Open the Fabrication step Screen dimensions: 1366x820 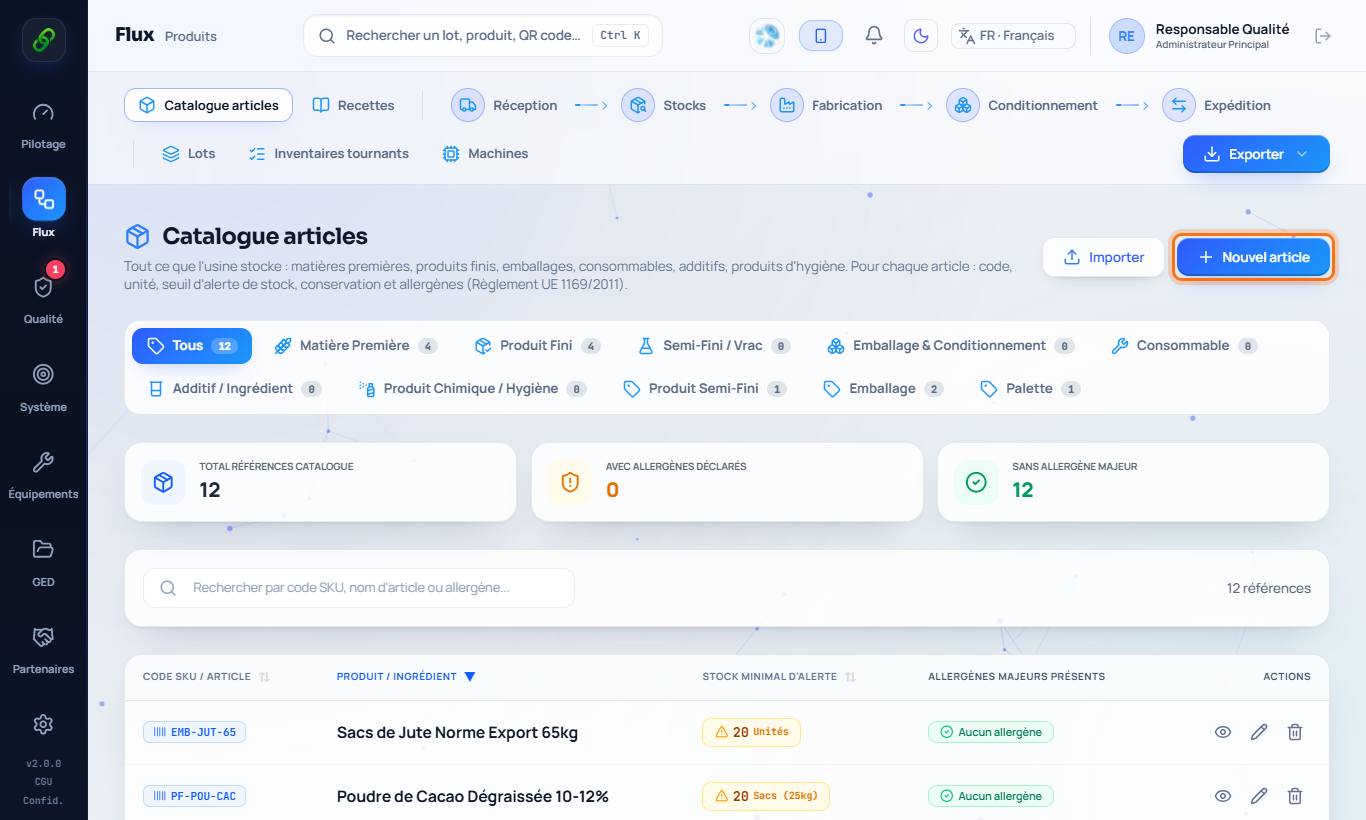coord(826,105)
